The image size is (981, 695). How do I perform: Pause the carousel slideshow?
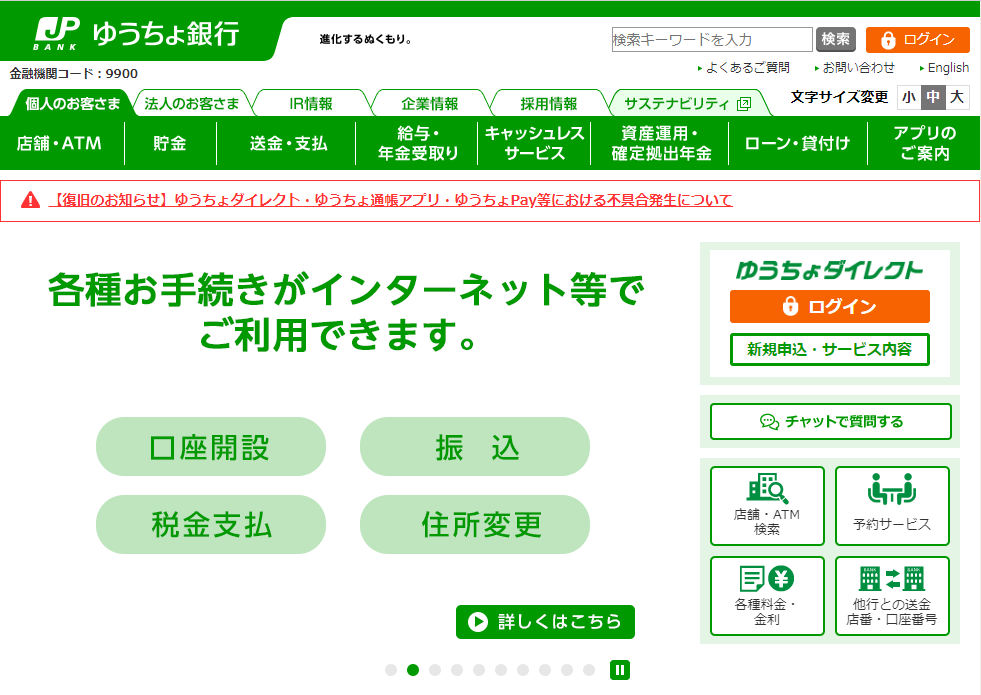point(619,670)
